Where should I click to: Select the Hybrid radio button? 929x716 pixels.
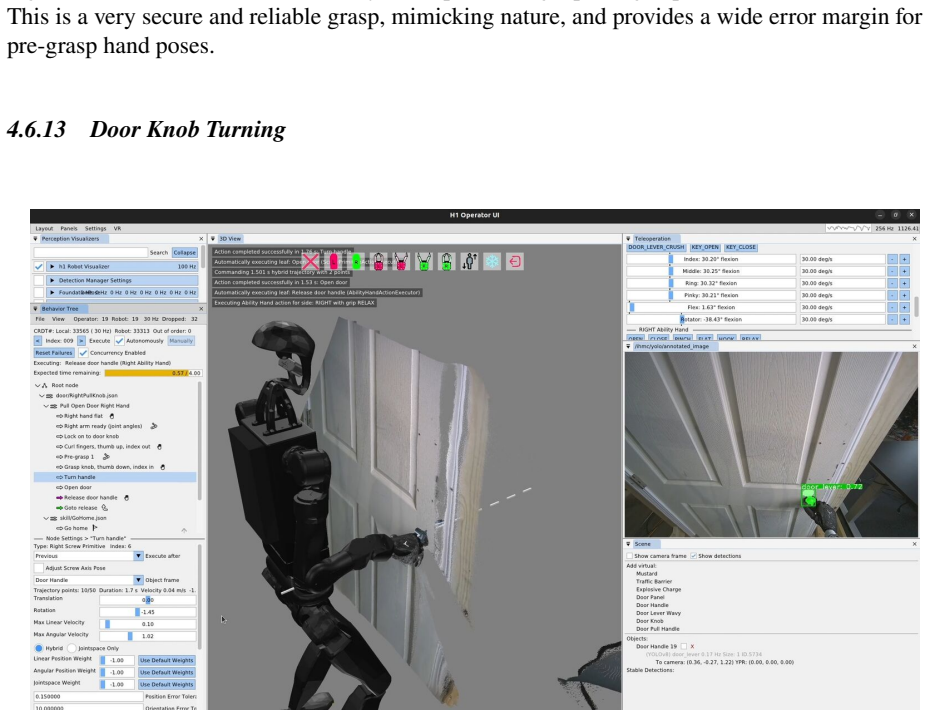point(39,648)
